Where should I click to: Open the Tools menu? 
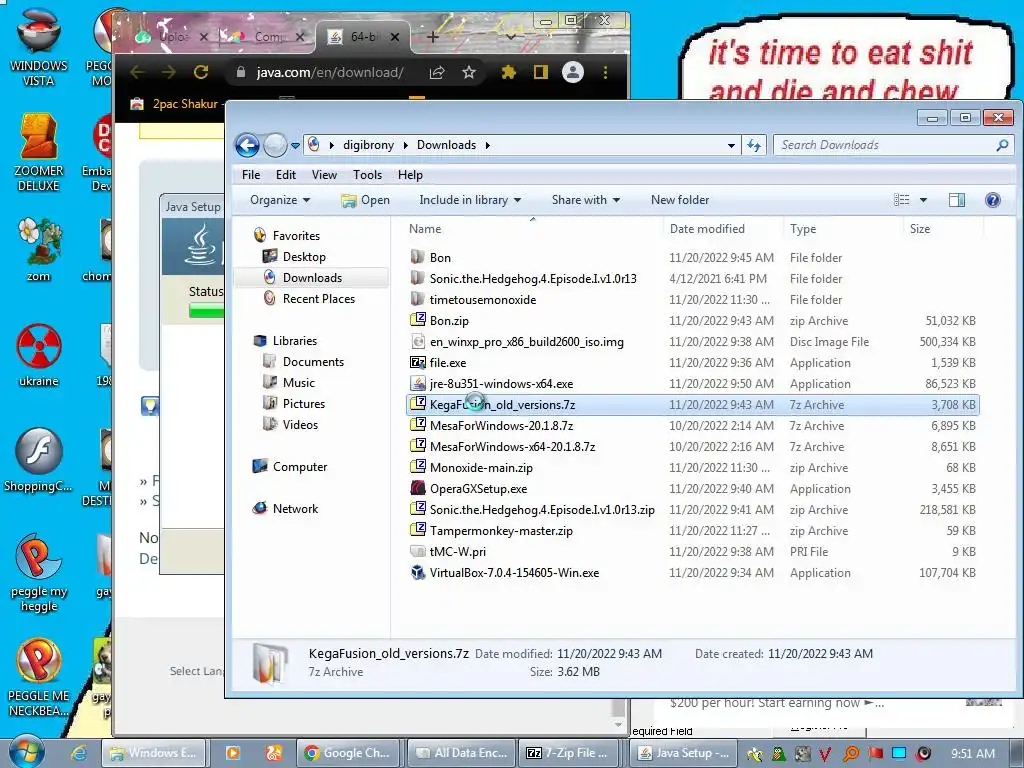[368, 175]
